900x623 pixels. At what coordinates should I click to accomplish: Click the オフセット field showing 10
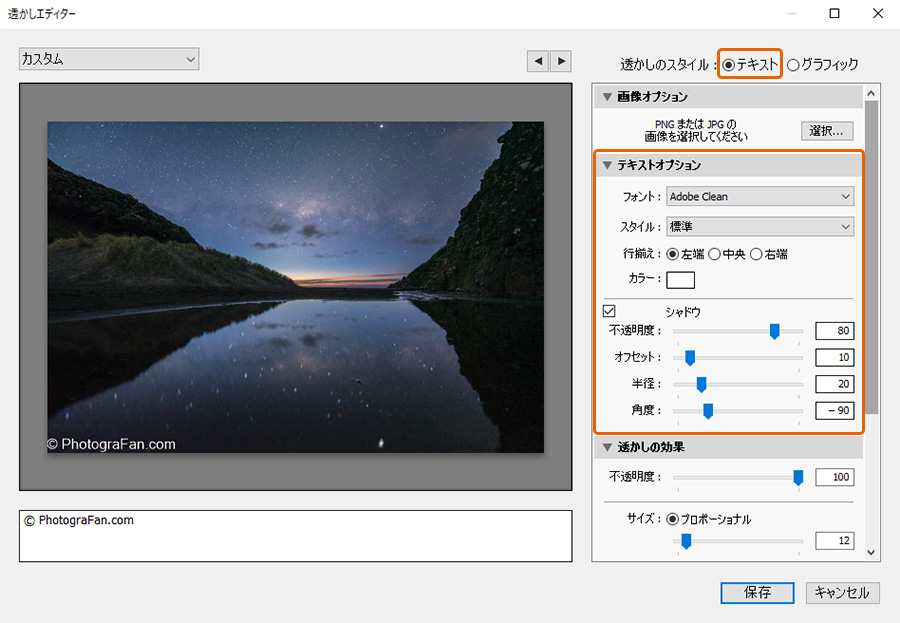(x=835, y=357)
